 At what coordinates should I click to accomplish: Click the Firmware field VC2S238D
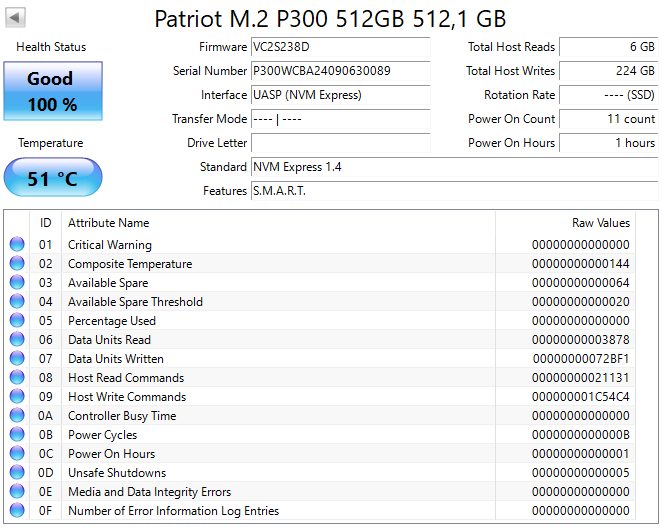click(x=341, y=47)
